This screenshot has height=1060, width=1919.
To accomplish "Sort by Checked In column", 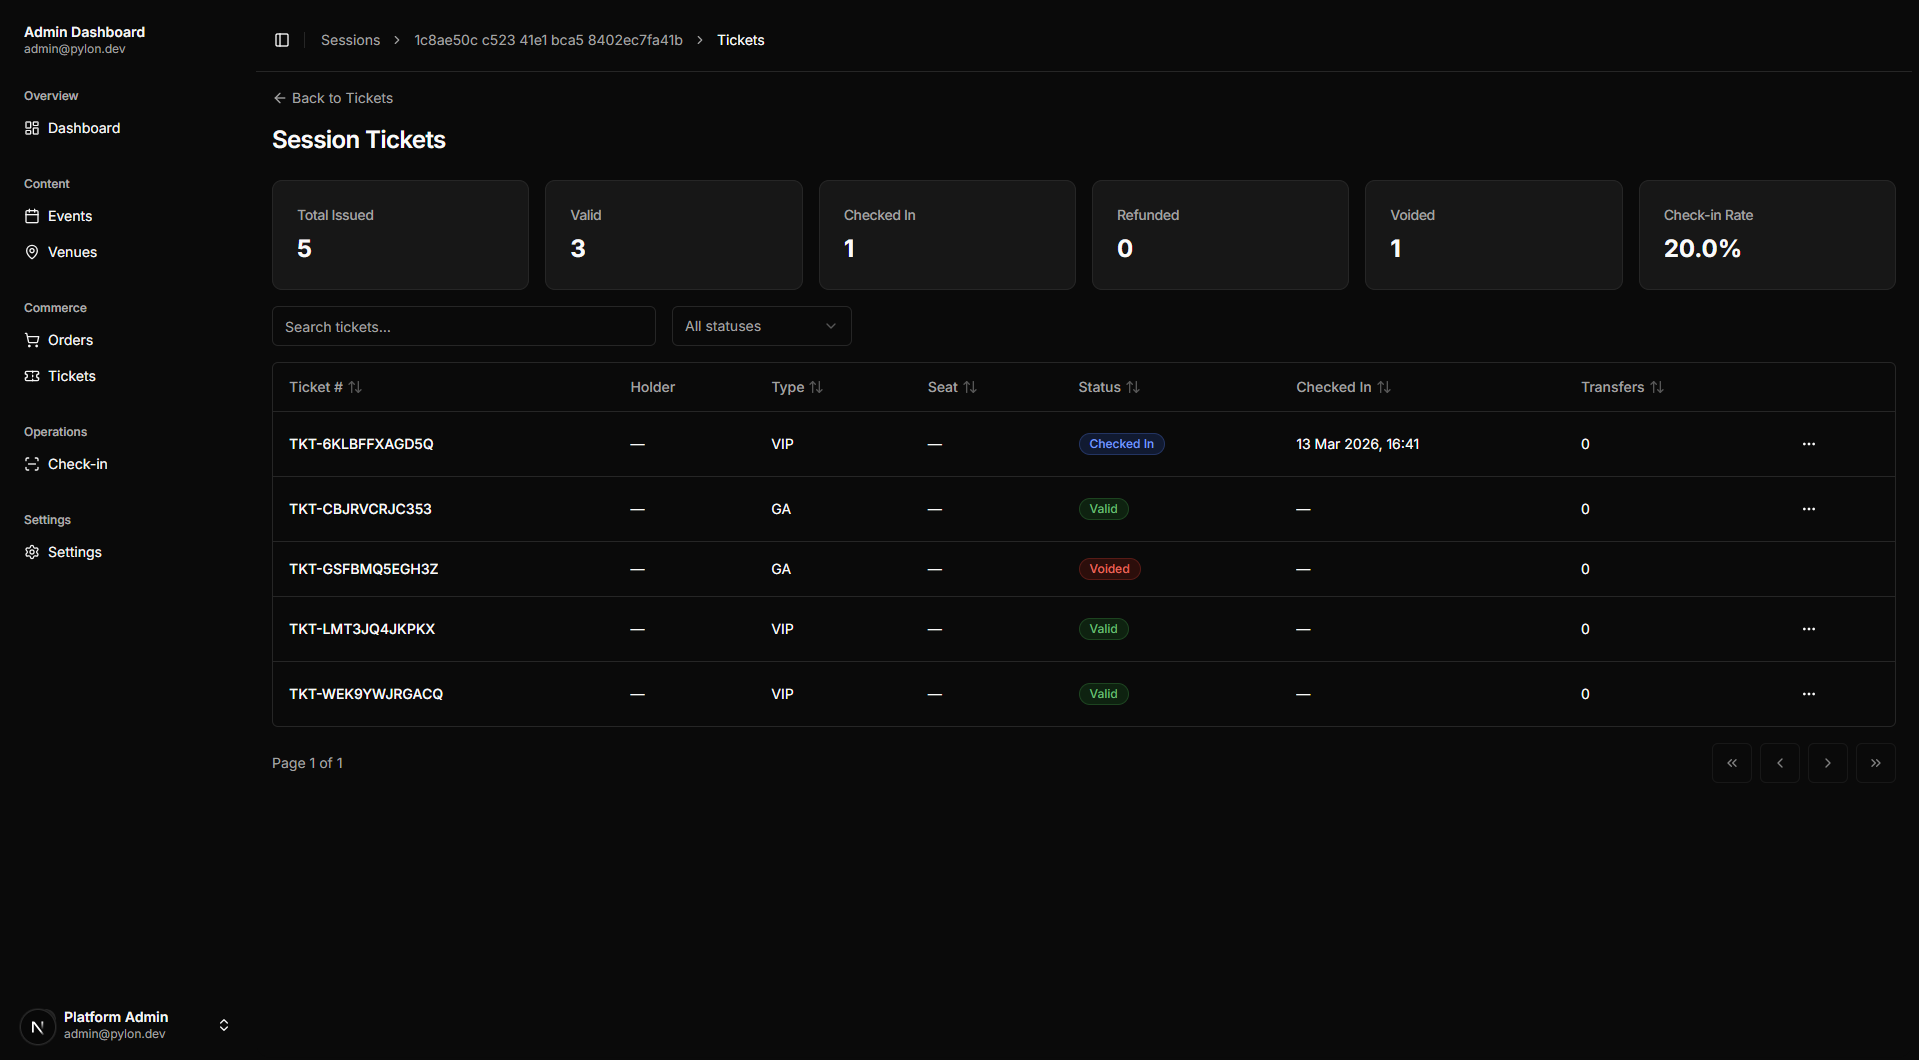I will [x=1343, y=387].
